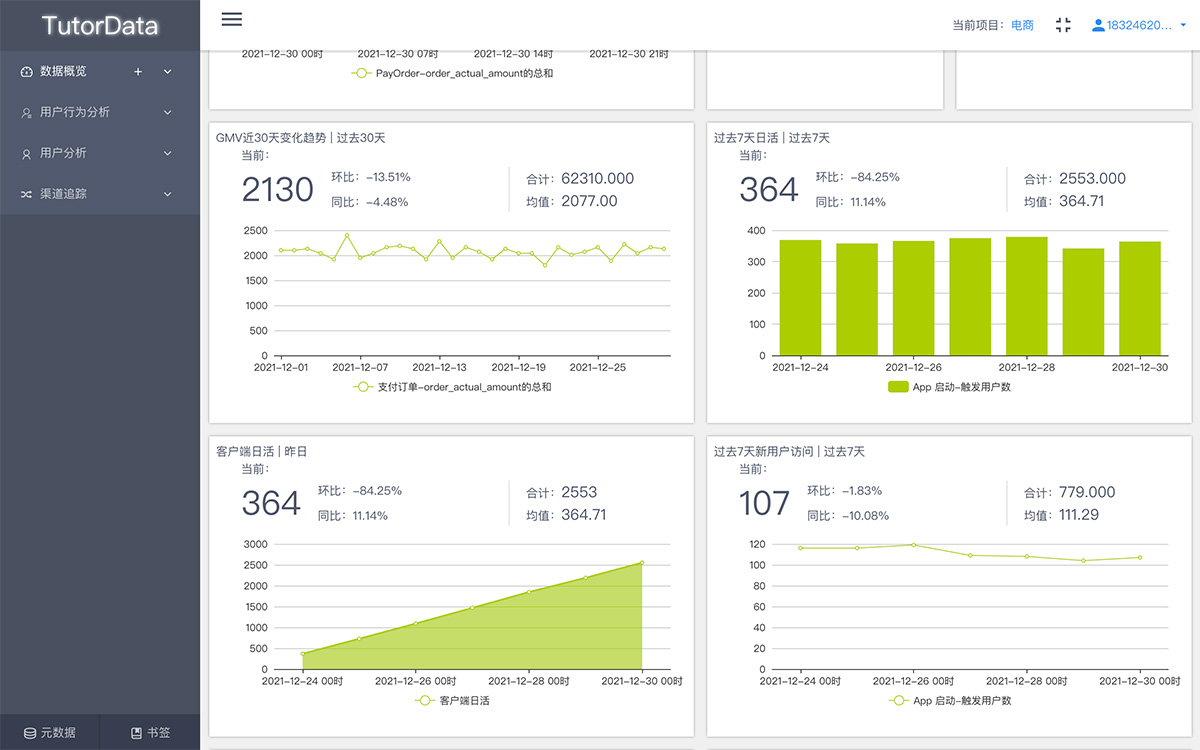The height and width of the screenshot is (750, 1200).
Task: Expand the 数据概览 chevron
Action: (x=167, y=72)
